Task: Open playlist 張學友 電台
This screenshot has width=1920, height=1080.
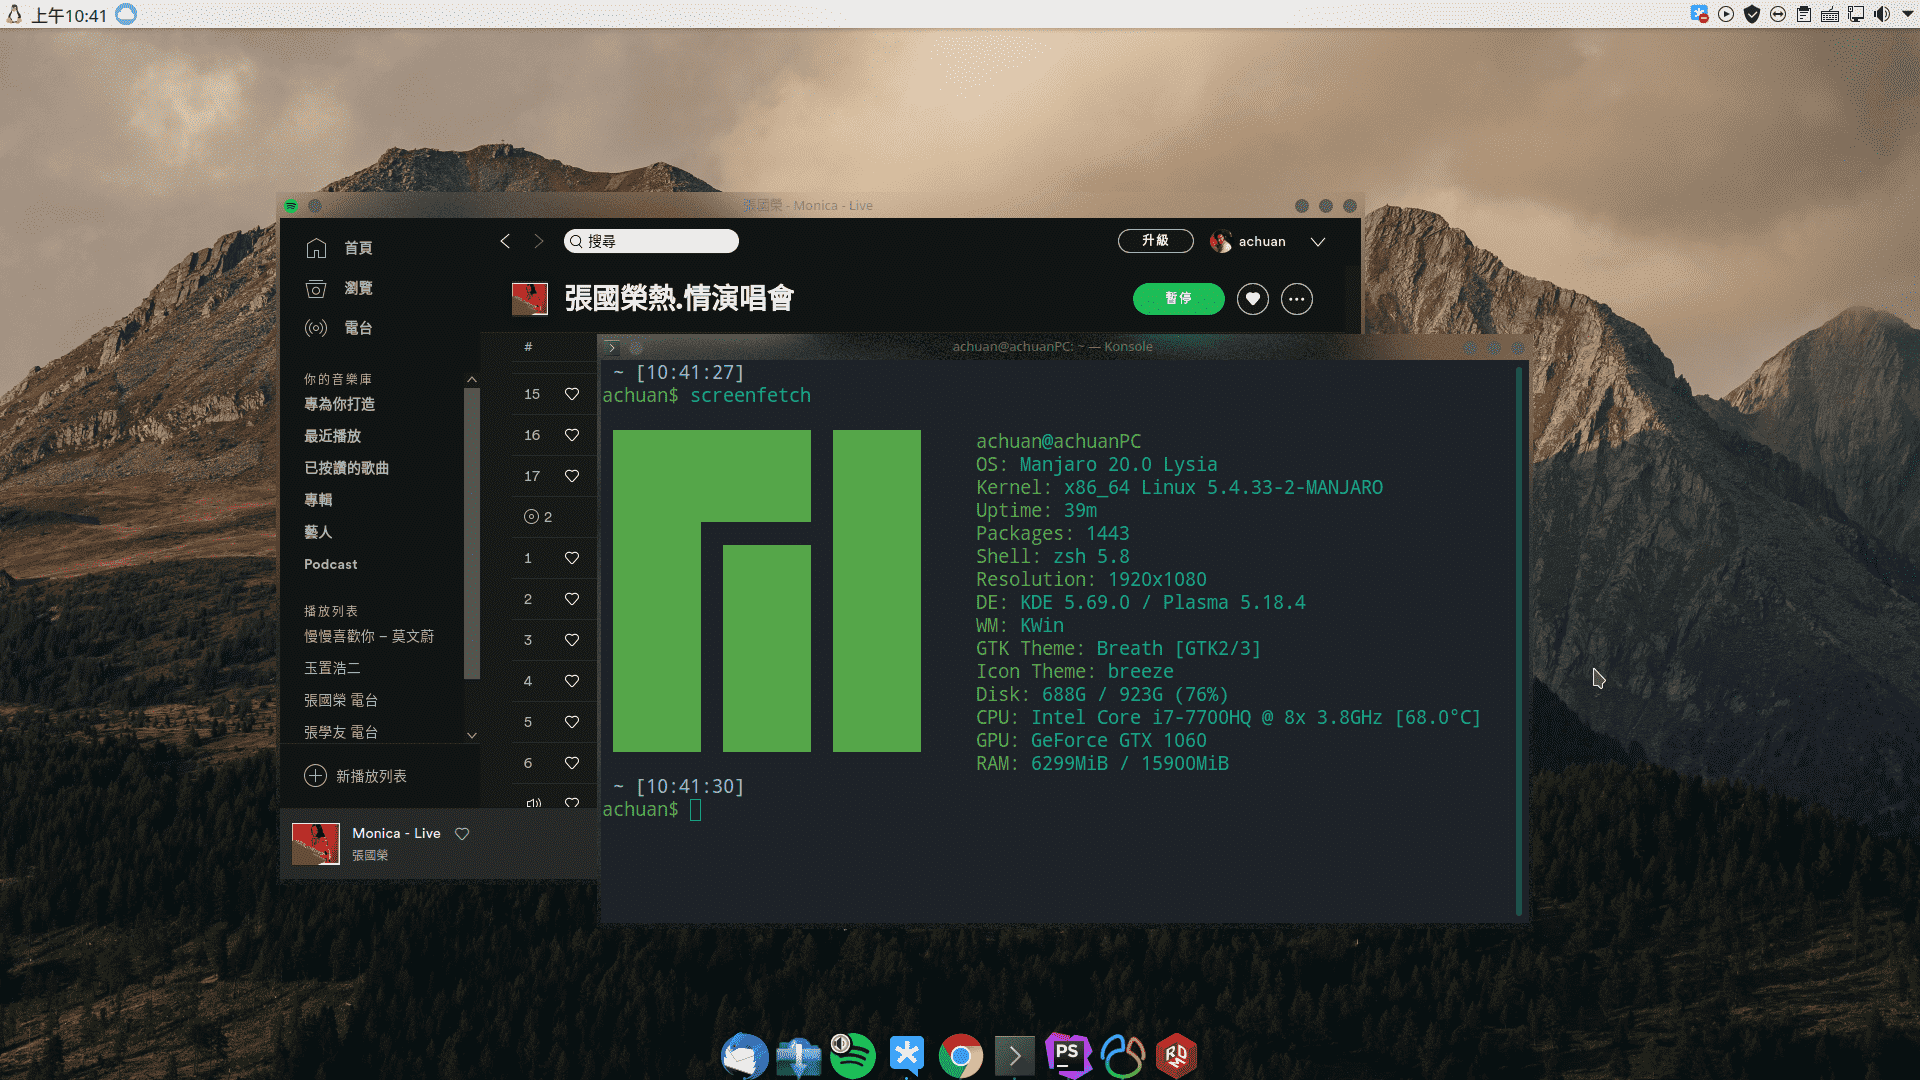Action: [341, 732]
